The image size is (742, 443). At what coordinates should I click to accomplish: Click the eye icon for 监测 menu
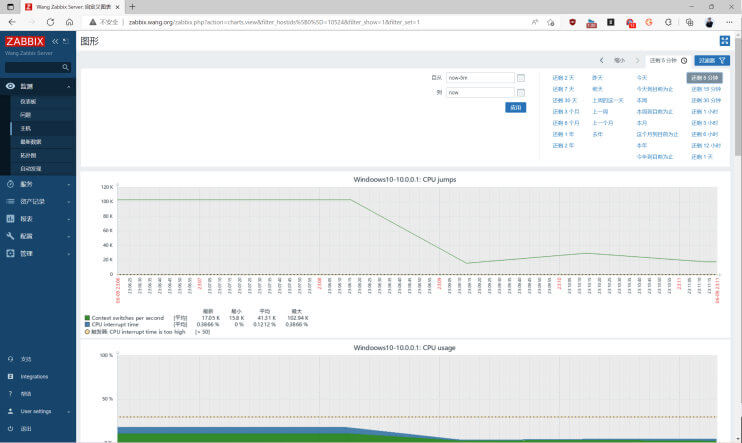point(10,86)
